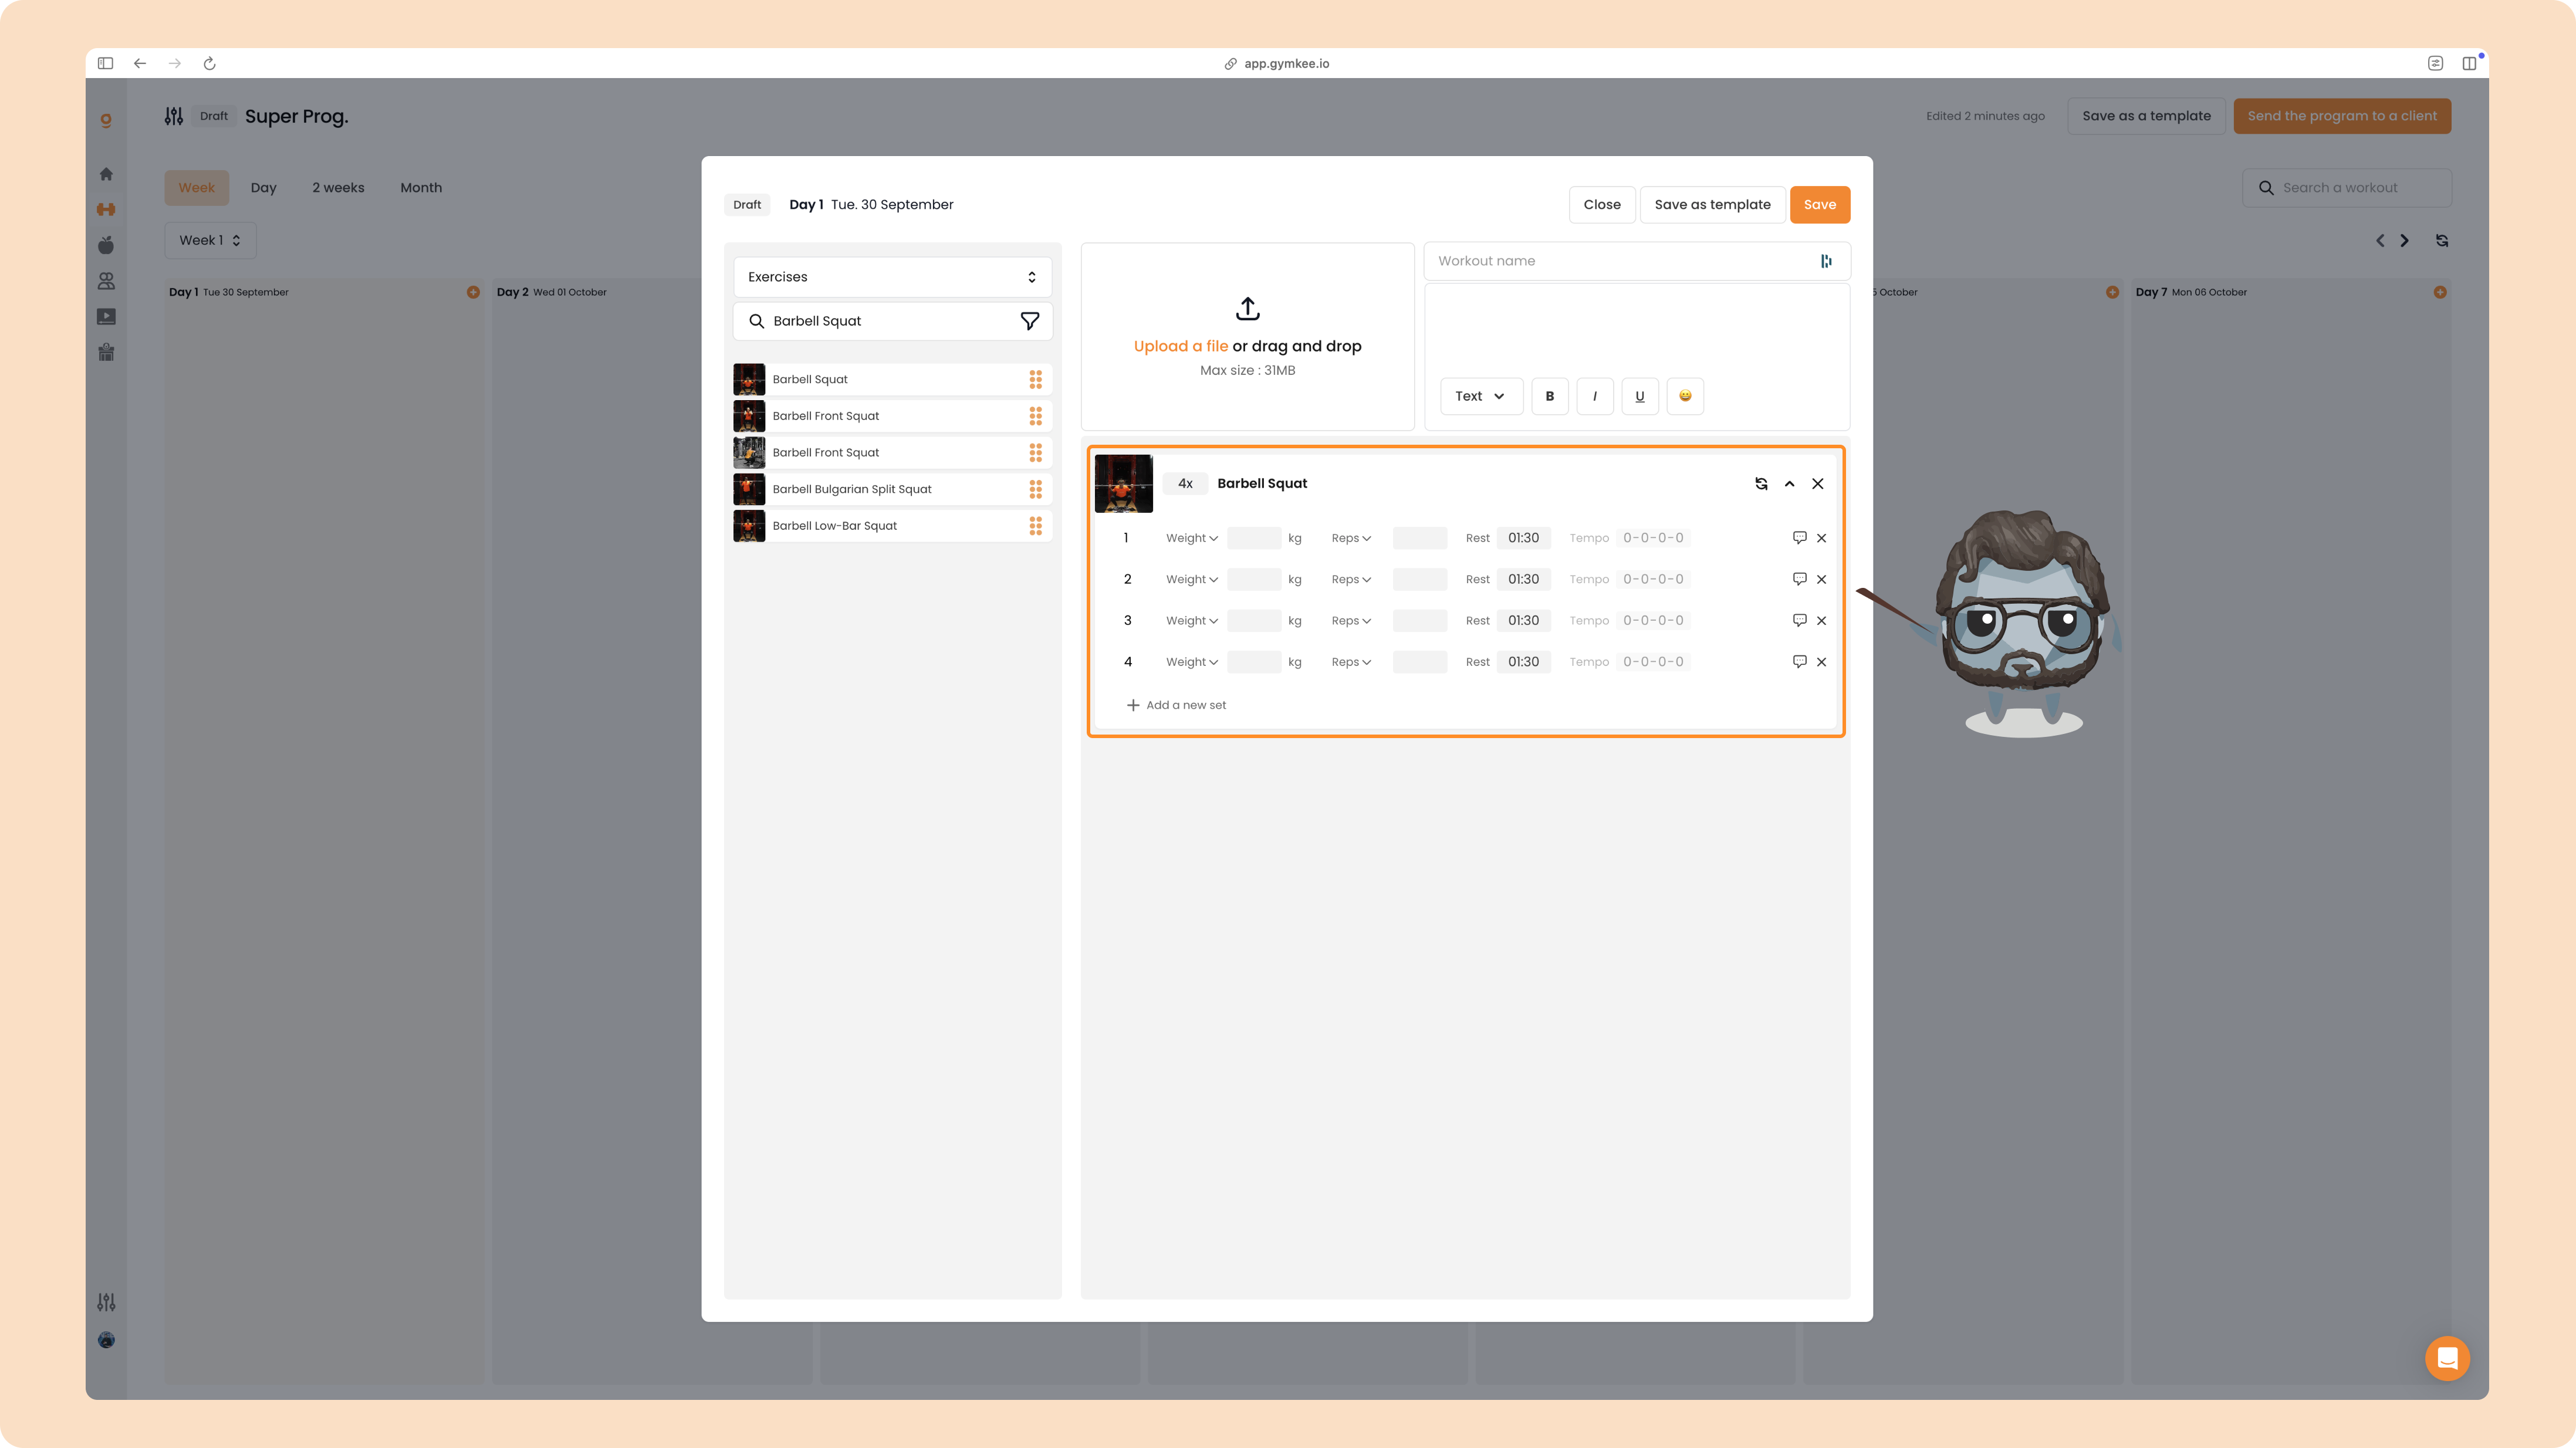The image size is (2576, 1448).
Task: Select Barbell Low-Bar Squat from the exercise list
Action: pos(892,526)
